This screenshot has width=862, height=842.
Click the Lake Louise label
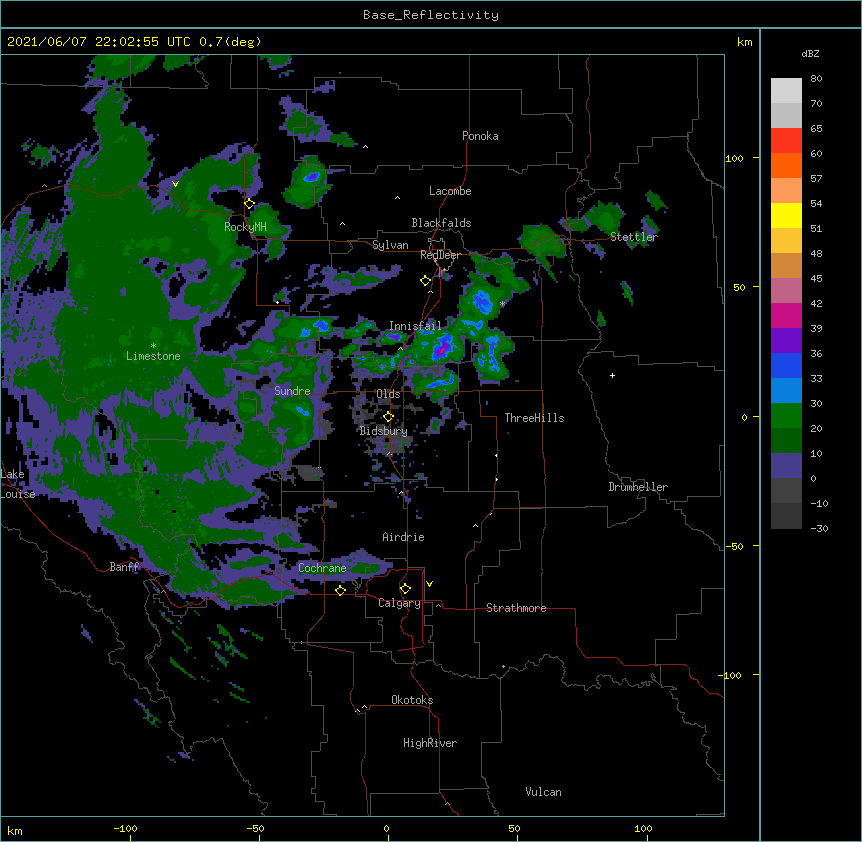pyautogui.click(x=17, y=484)
